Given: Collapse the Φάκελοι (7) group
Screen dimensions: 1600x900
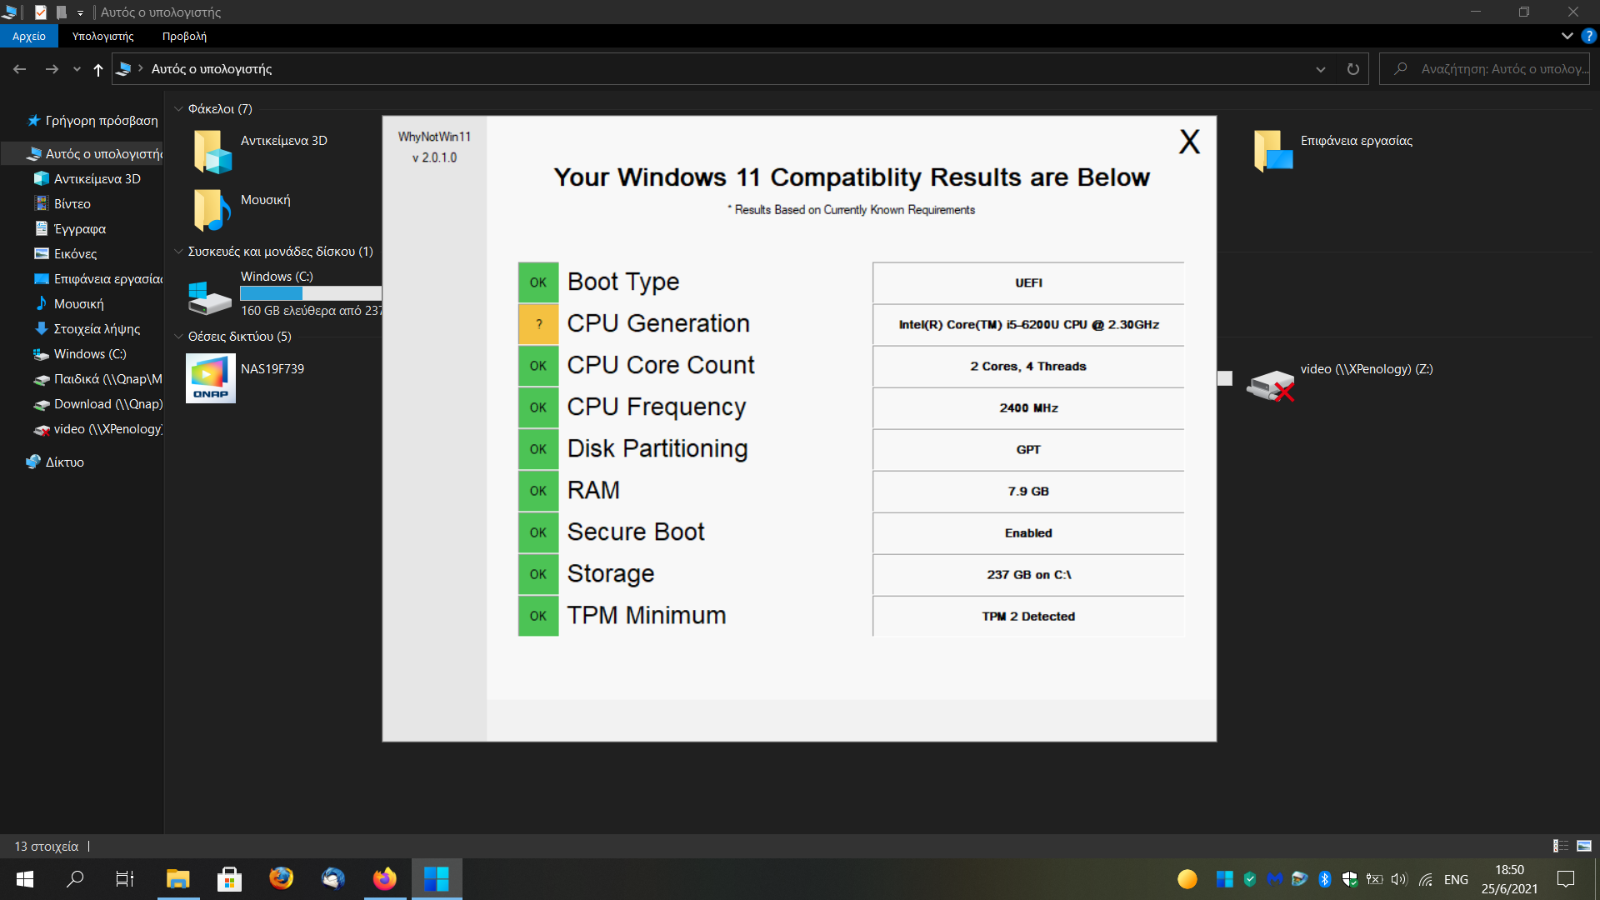Looking at the screenshot, I should coord(179,109).
